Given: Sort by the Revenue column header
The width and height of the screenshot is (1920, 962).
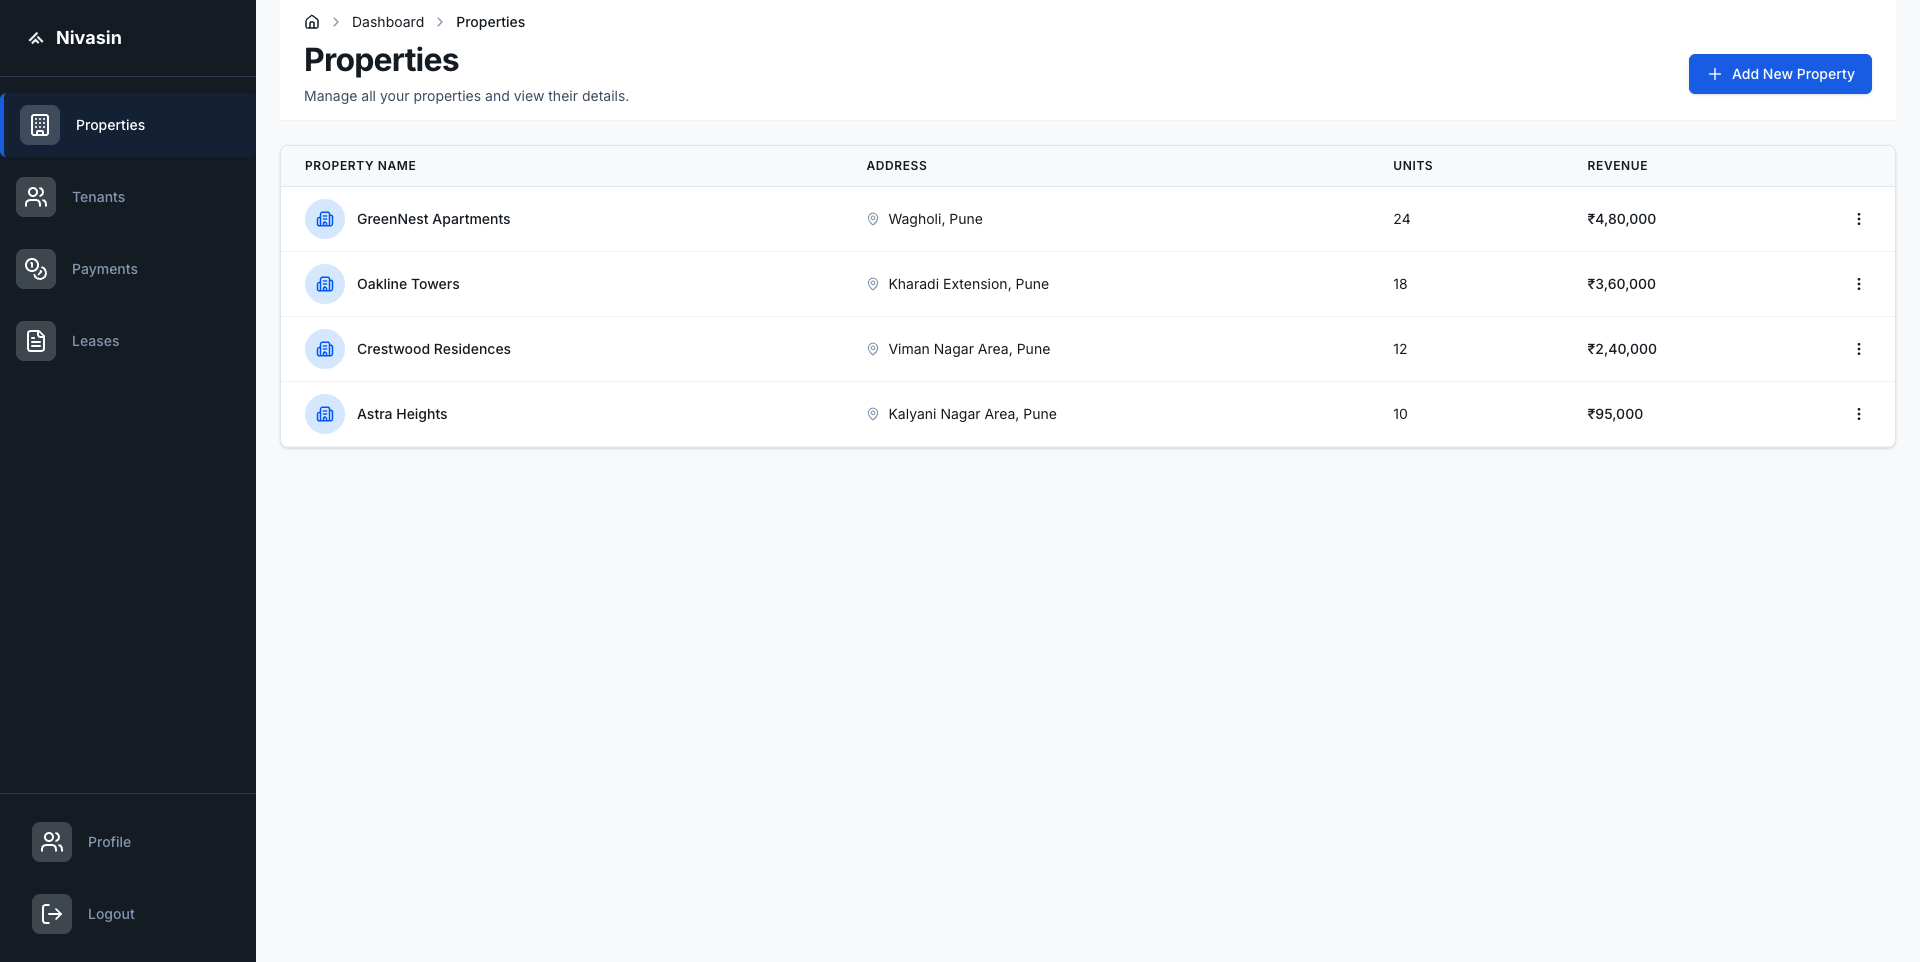Looking at the screenshot, I should tap(1617, 165).
